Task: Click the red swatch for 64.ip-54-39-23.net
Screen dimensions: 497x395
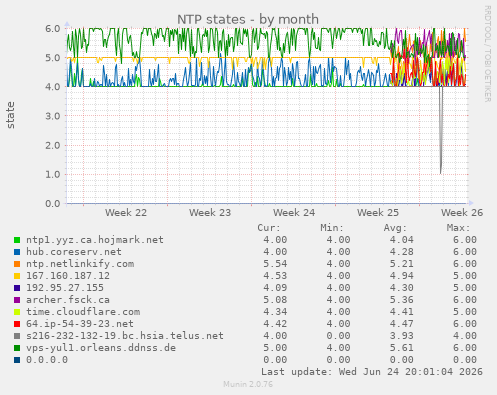Action: coord(17,324)
